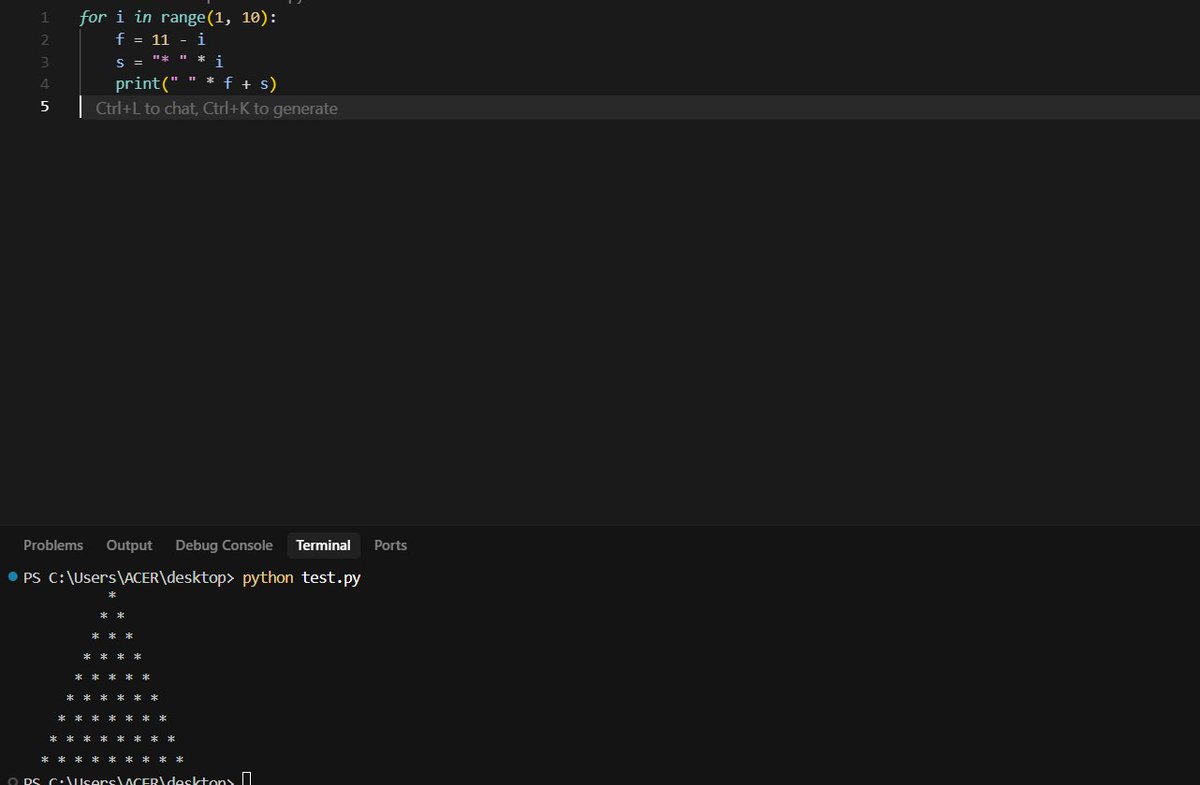Screen dimensions: 1200x785
Task: Select the Terminal tab
Action: (323, 545)
